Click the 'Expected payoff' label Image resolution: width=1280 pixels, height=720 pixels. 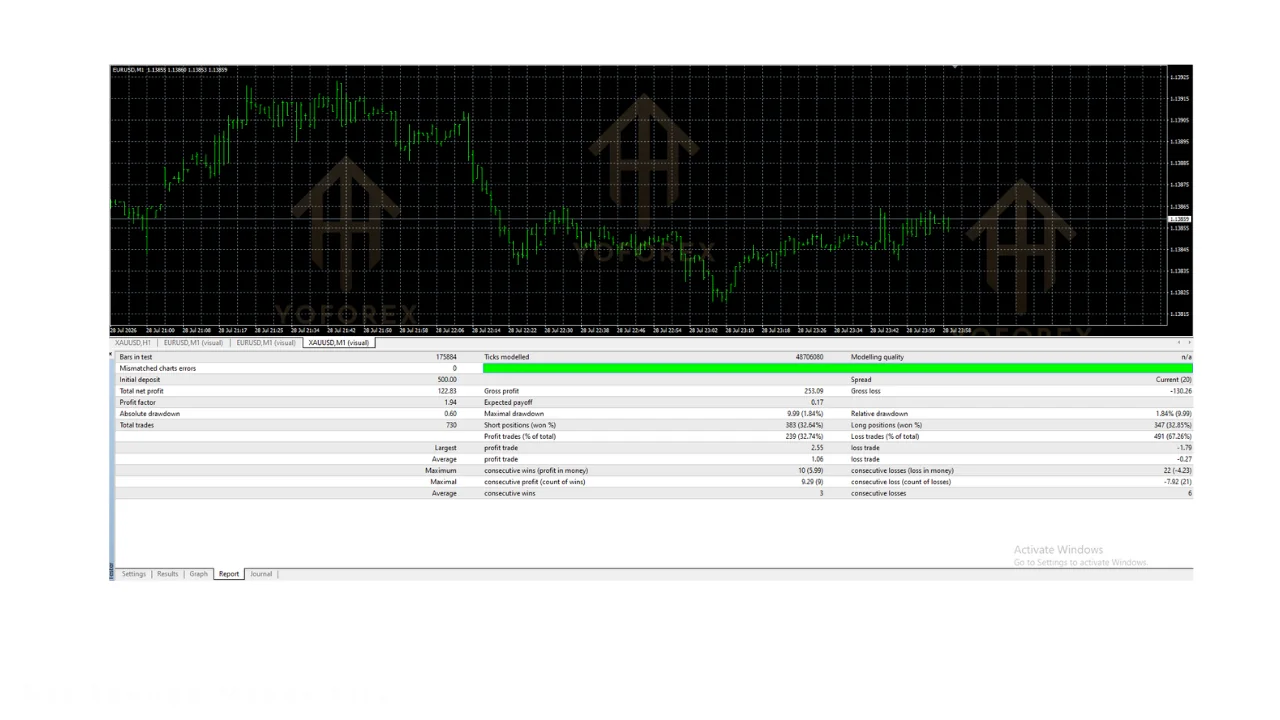pos(508,402)
